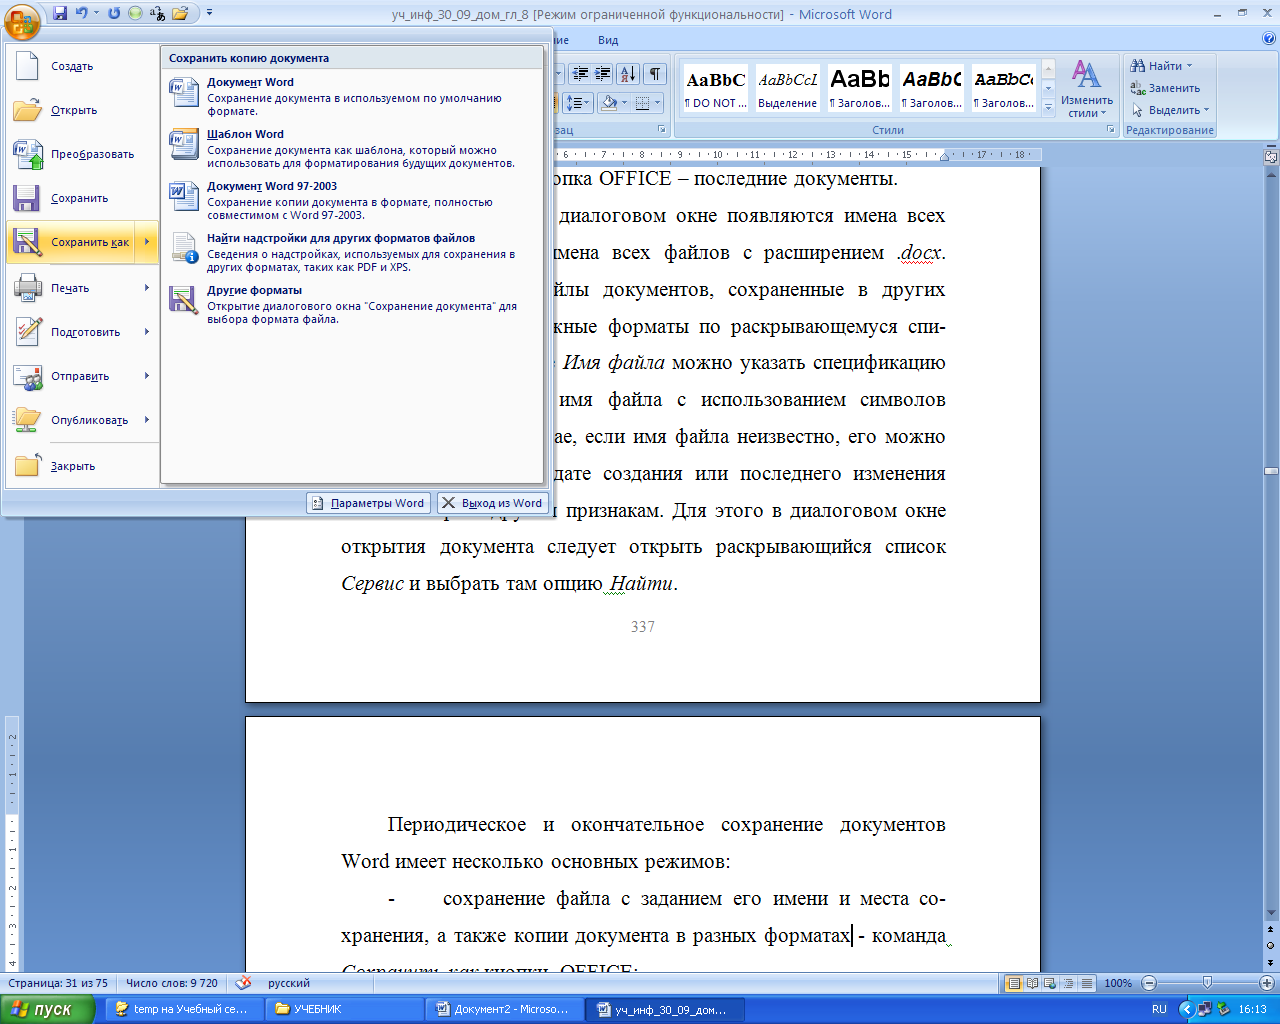The width and height of the screenshot is (1280, 1024).
Task: Apply the DO NOT style from gallery
Action: point(715,88)
